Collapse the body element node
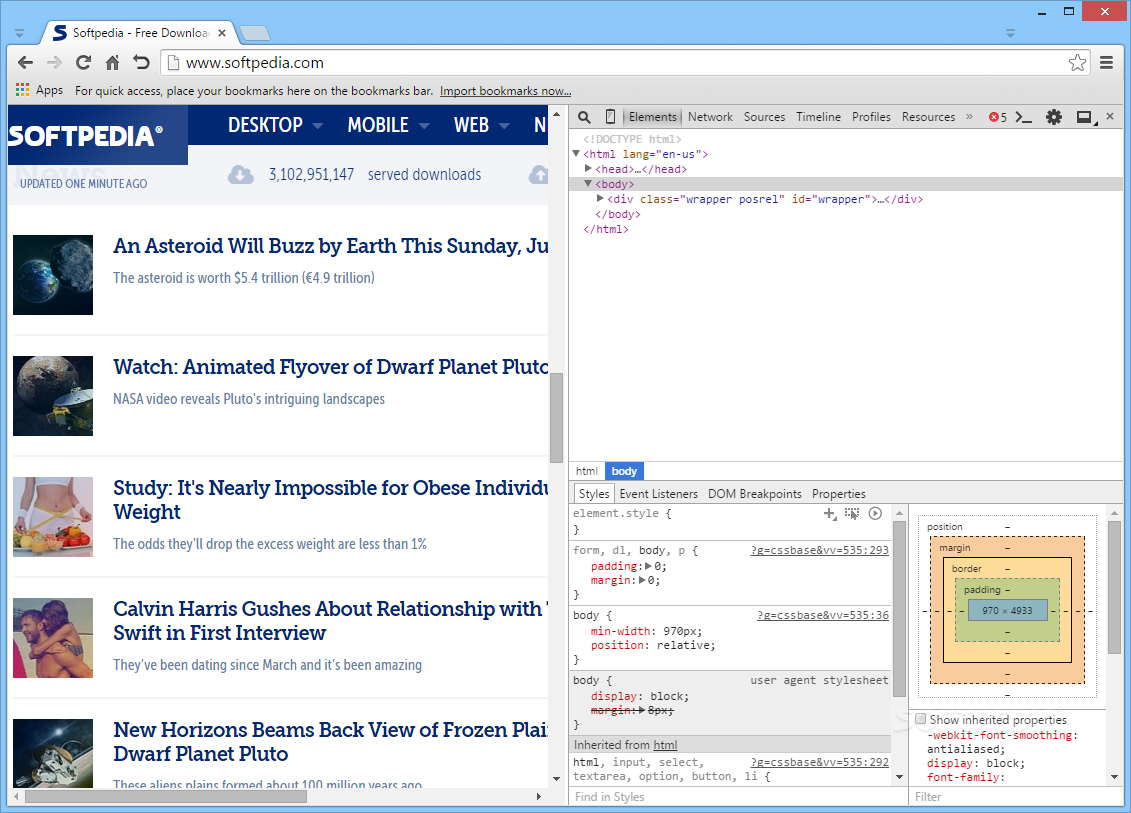 (x=588, y=184)
